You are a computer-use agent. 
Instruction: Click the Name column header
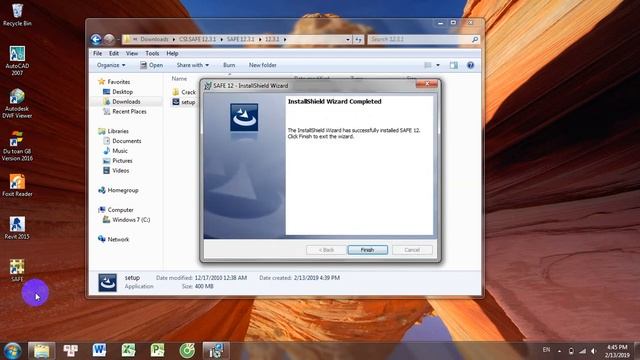click(179, 79)
